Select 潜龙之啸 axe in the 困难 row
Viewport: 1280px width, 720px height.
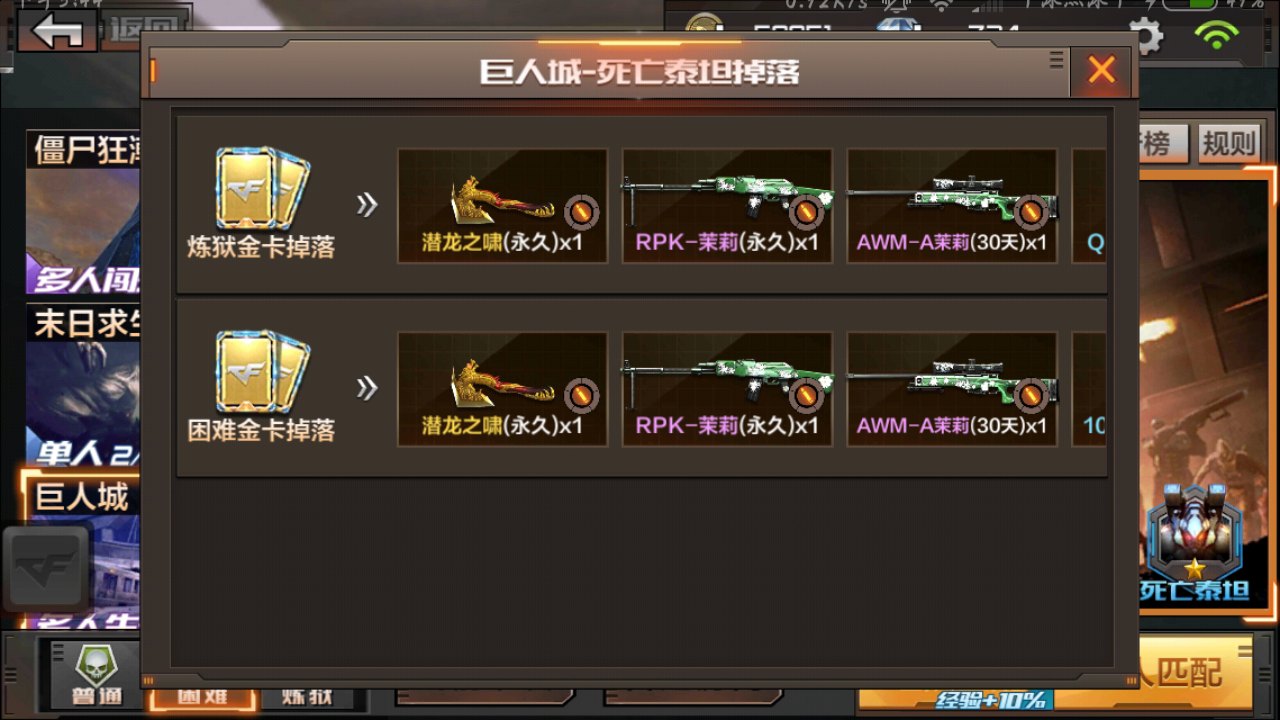pos(503,389)
